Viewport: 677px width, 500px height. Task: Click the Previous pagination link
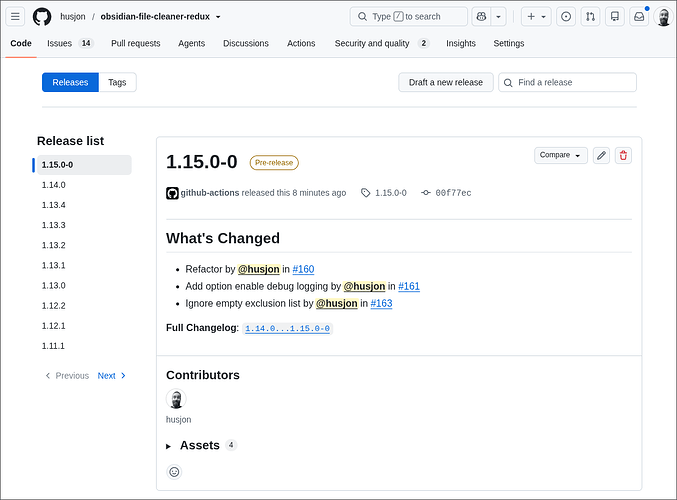pos(67,376)
